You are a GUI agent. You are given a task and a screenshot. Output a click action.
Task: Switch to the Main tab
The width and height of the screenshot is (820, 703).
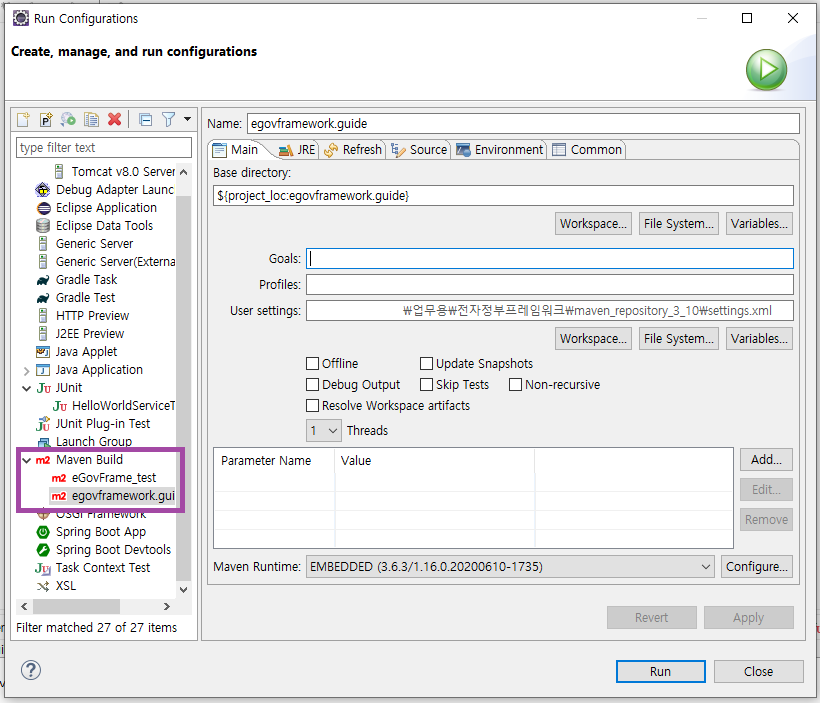236,150
